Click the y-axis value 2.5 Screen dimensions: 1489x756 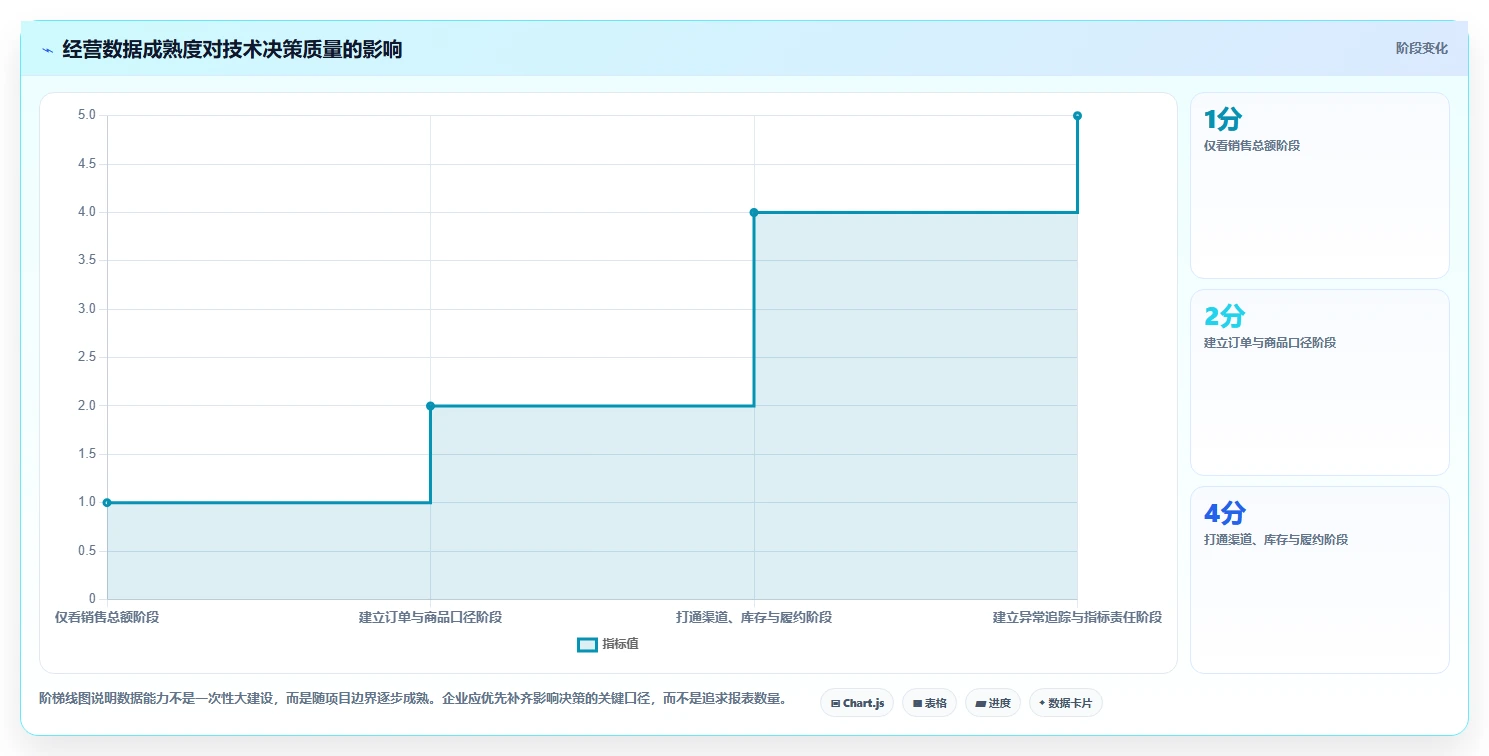coord(87,357)
